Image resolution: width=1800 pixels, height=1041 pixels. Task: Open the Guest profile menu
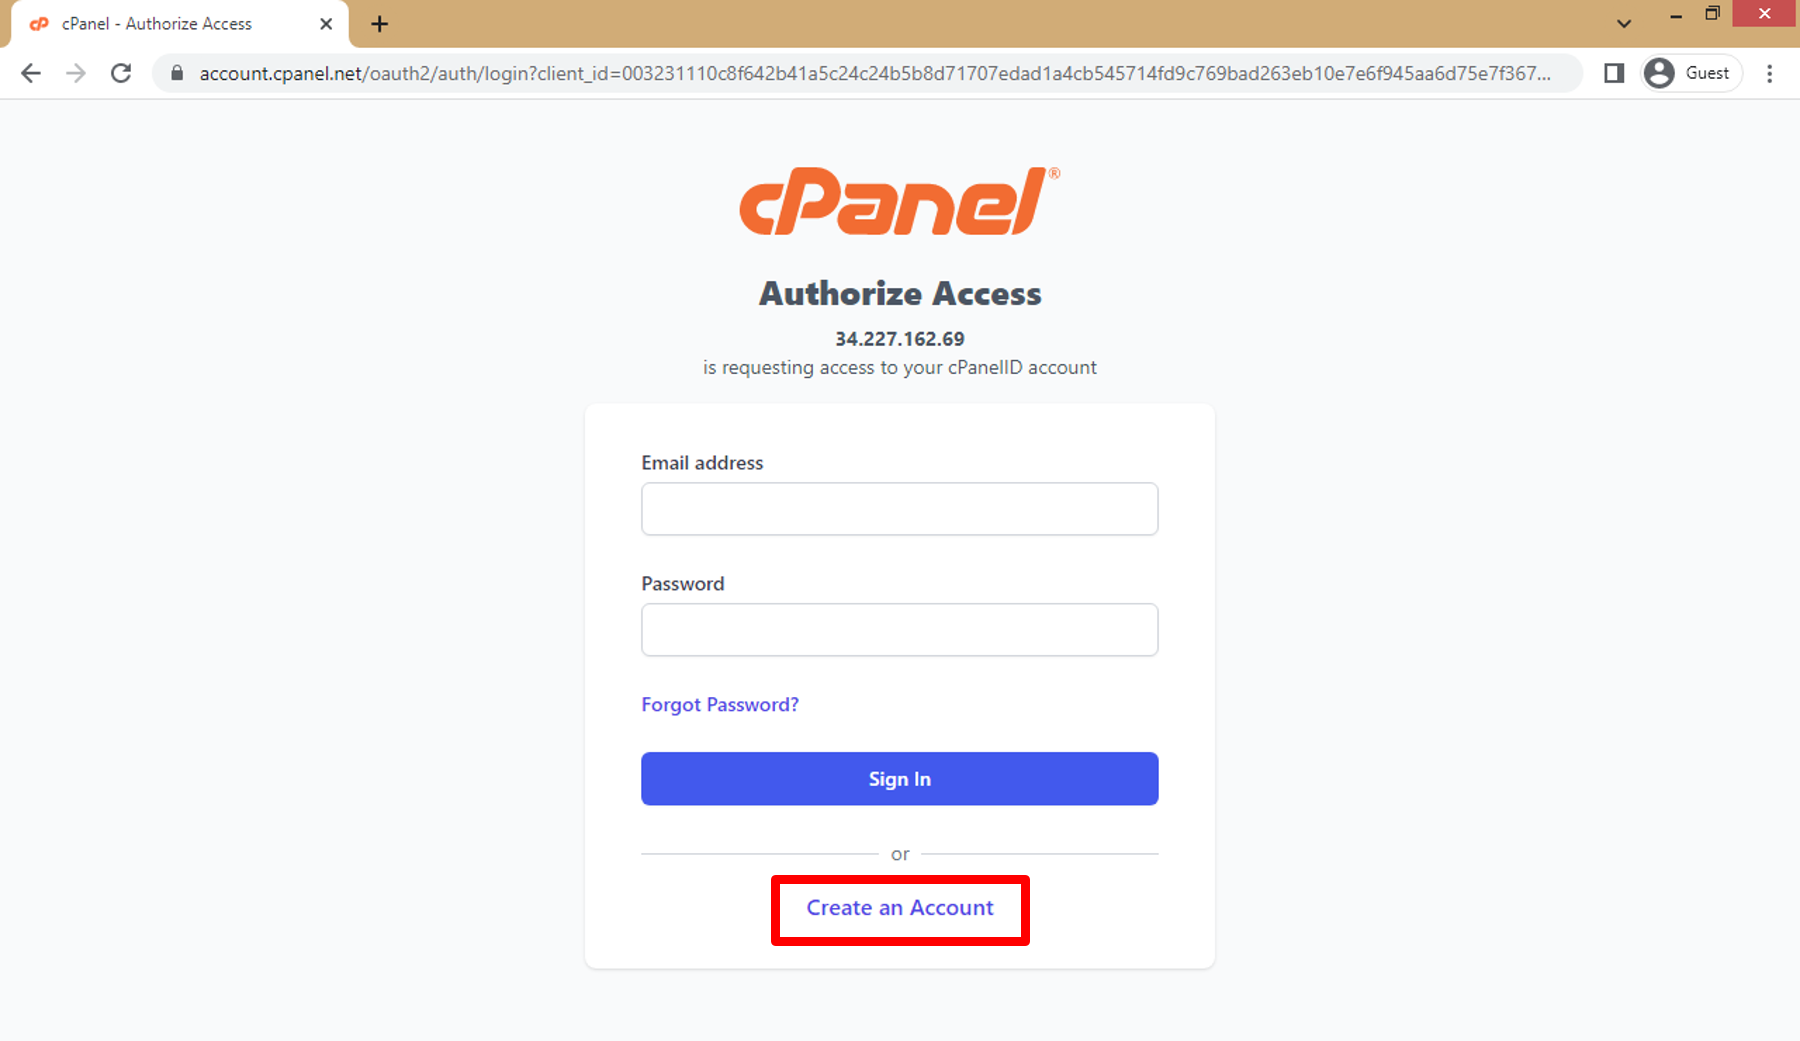[1692, 73]
